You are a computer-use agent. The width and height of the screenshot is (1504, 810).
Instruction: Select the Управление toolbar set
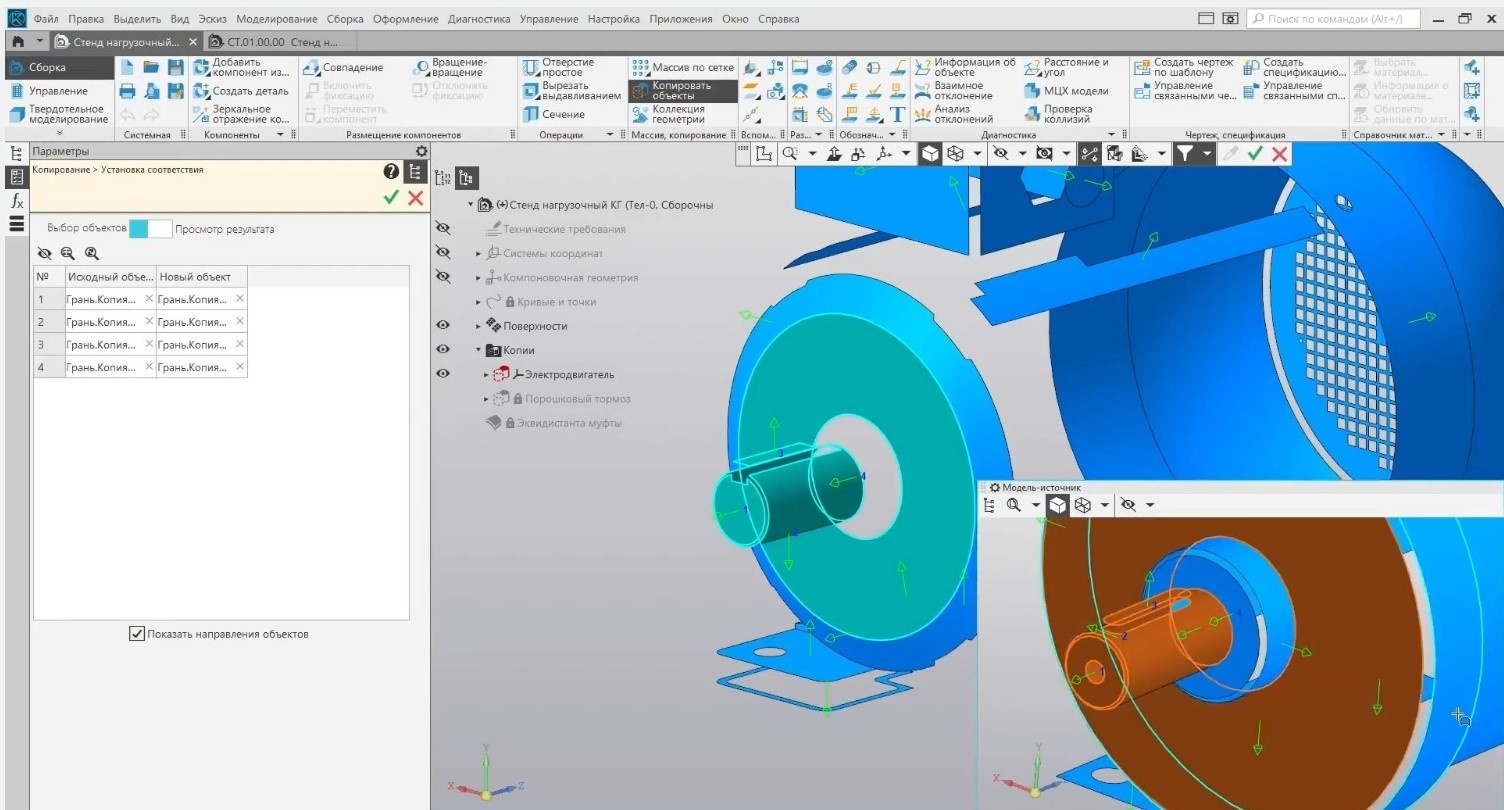click(x=58, y=91)
